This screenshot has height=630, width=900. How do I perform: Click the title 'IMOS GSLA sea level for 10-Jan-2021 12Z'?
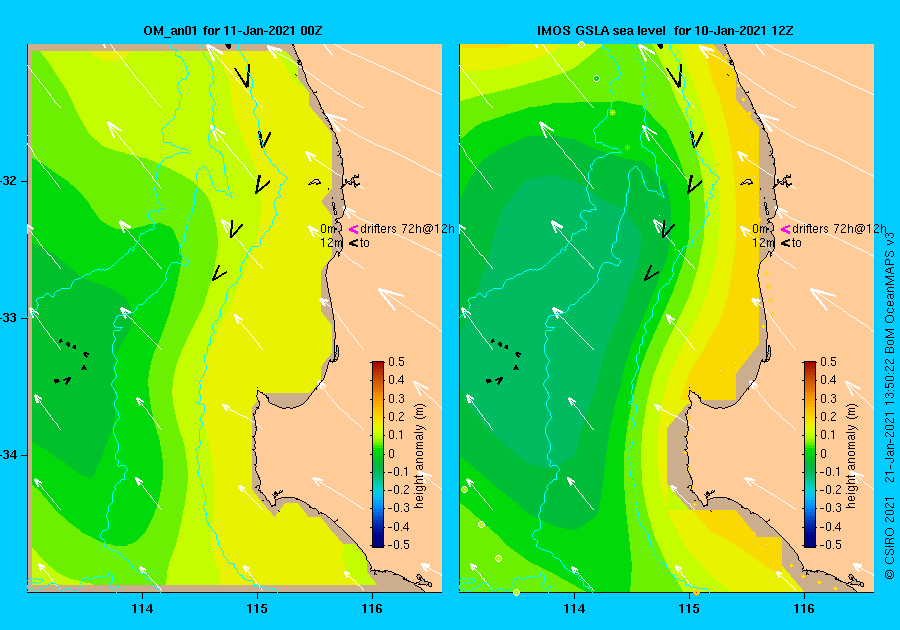(x=665, y=31)
